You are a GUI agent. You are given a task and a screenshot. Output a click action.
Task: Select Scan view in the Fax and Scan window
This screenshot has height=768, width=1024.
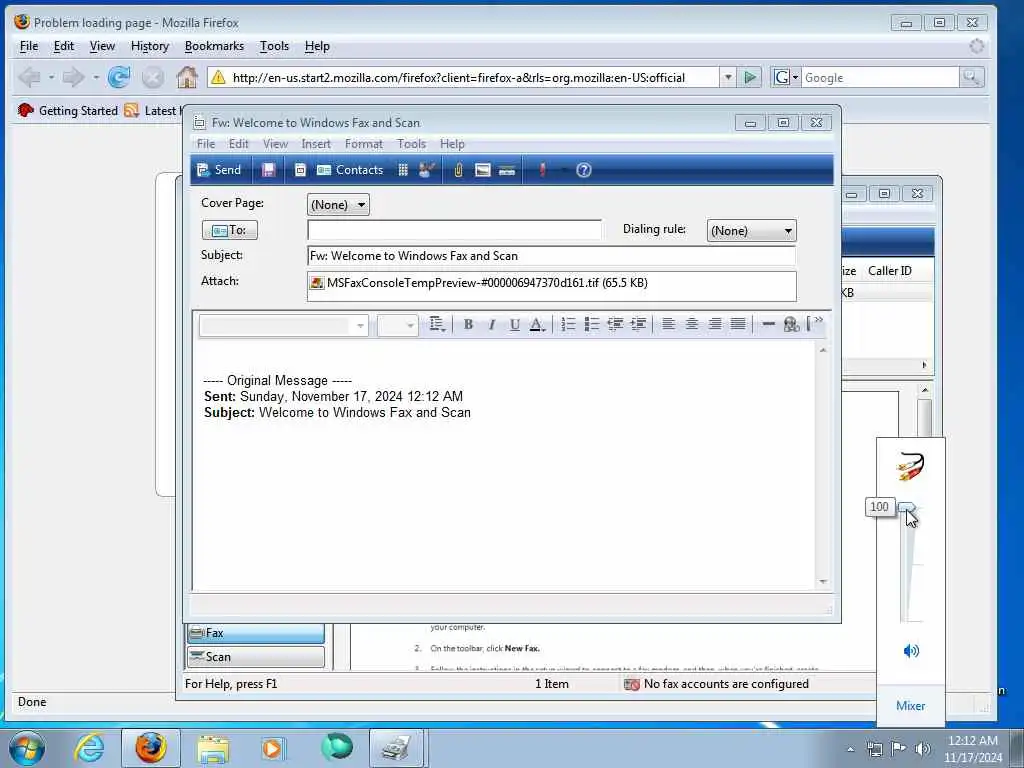(x=256, y=657)
